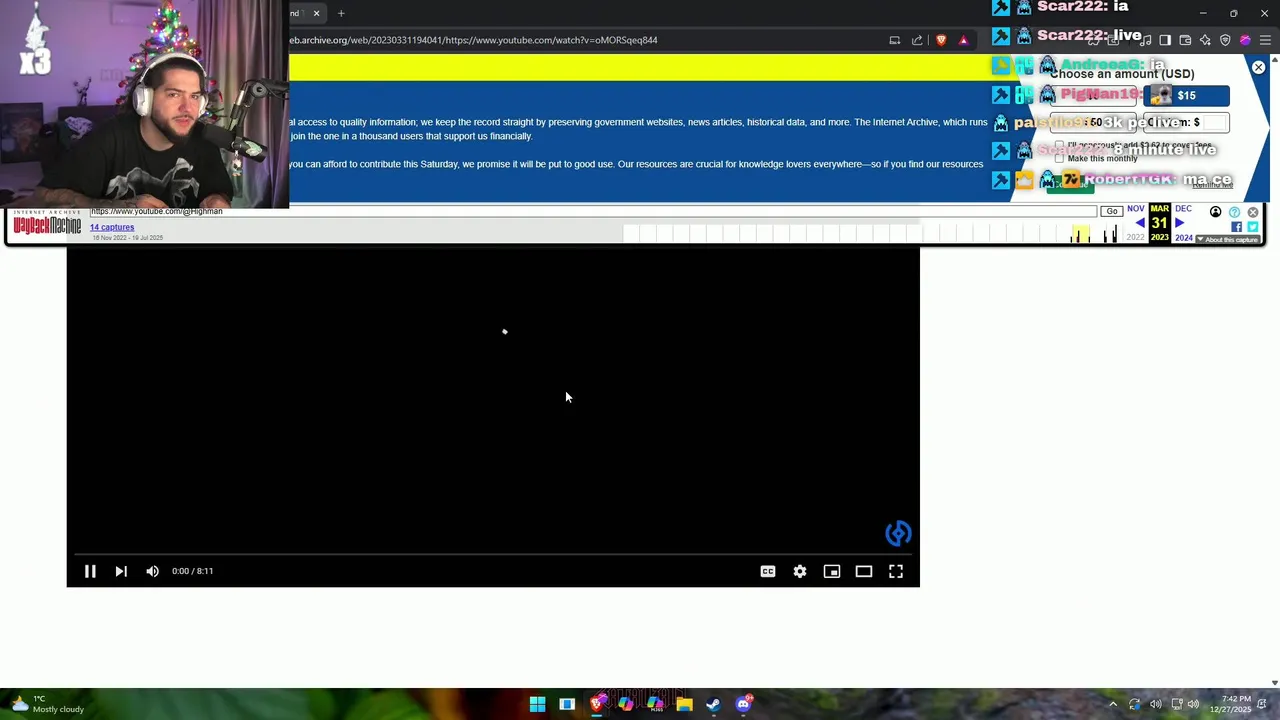The height and width of the screenshot is (720, 1280).
Task: Toggle the browser sidebar panel
Action: [1165, 40]
